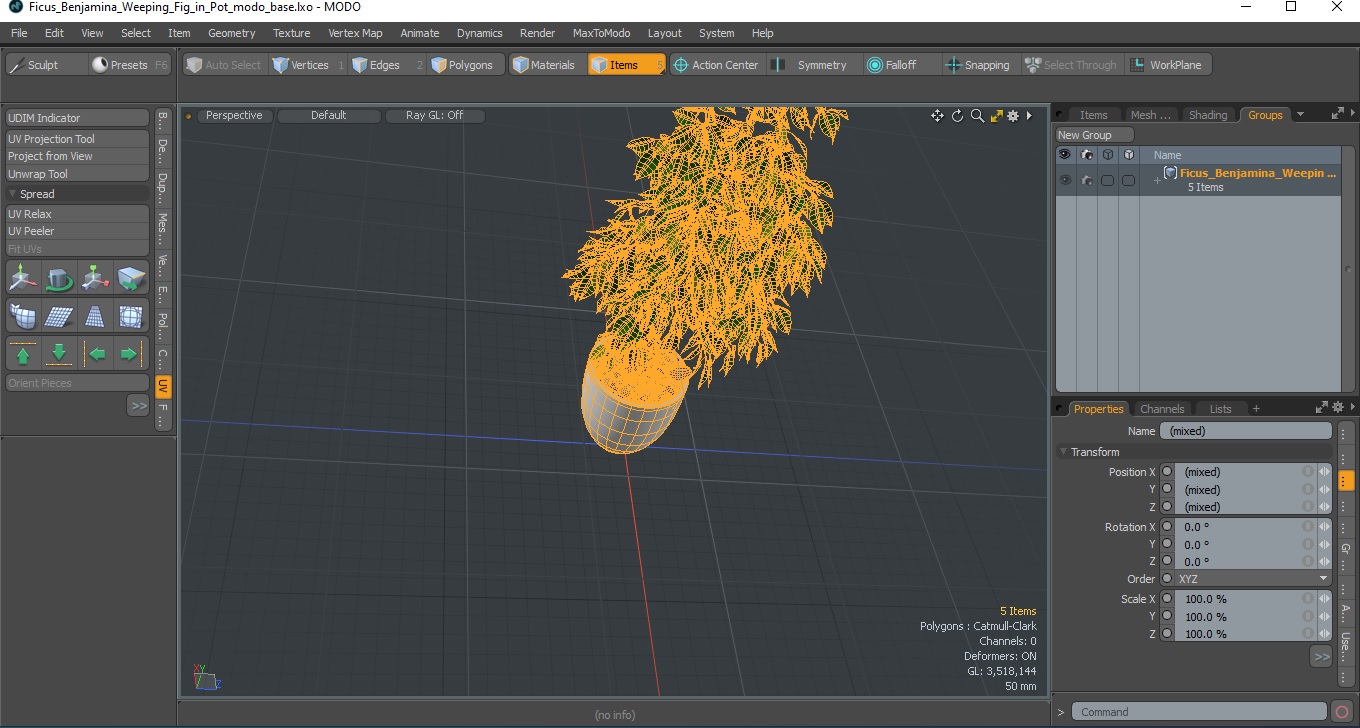This screenshot has height=728, width=1360.
Task: Switch to the Channels tab
Action: coord(1162,409)
